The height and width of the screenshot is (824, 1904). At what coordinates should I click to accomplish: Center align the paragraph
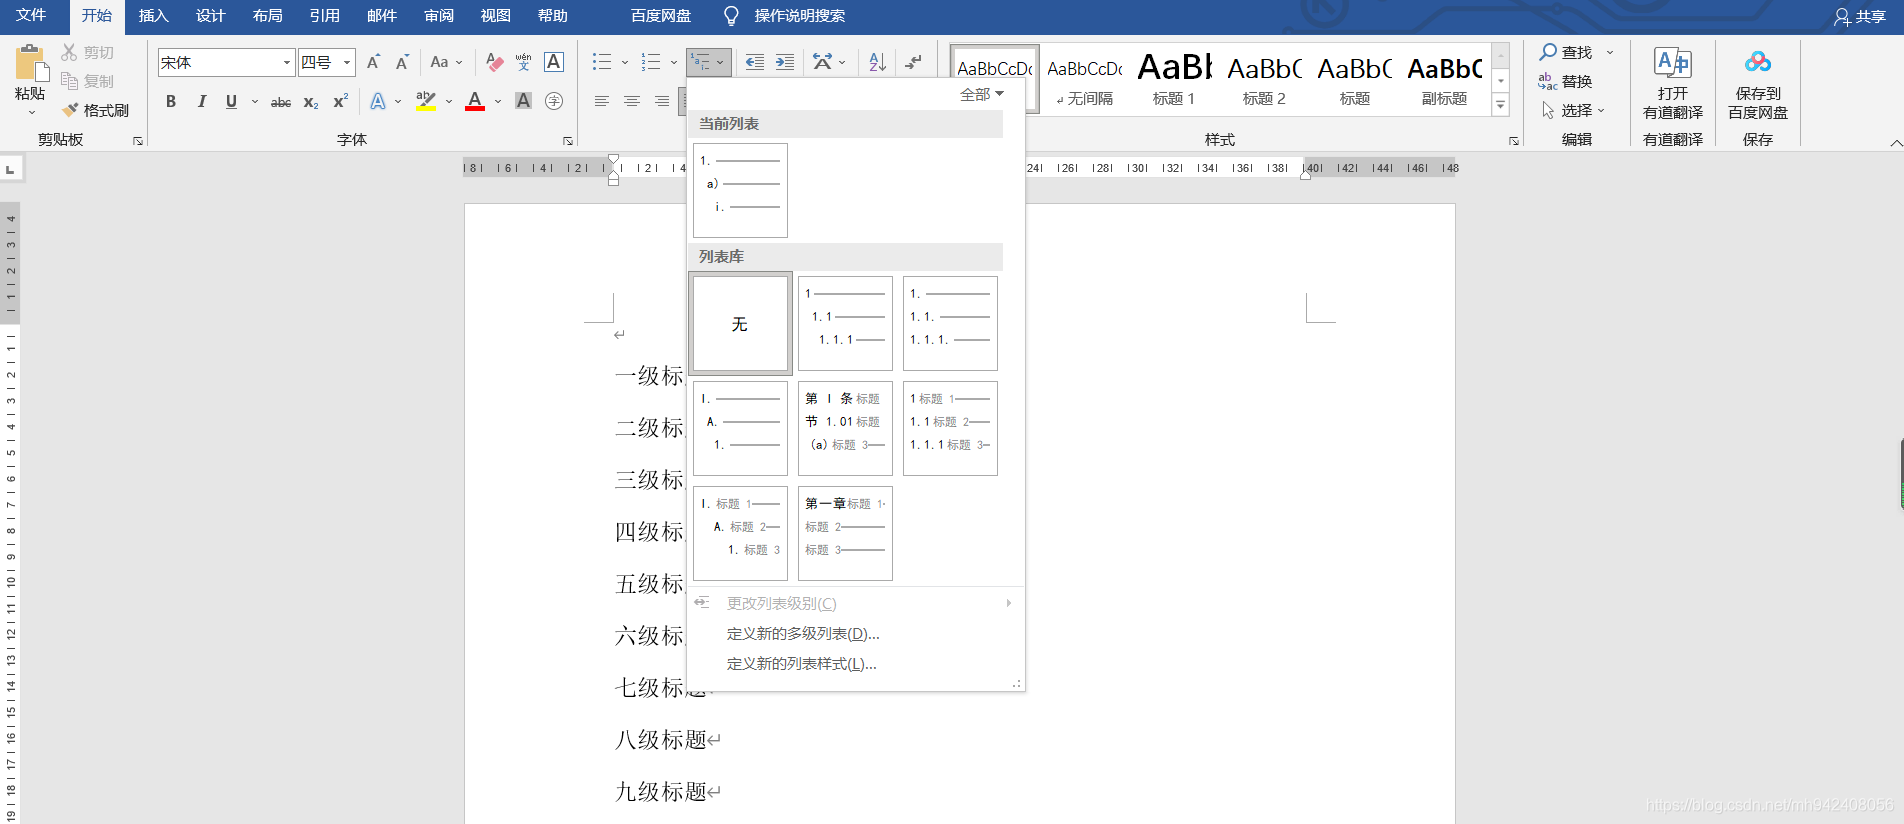point(632,101)
